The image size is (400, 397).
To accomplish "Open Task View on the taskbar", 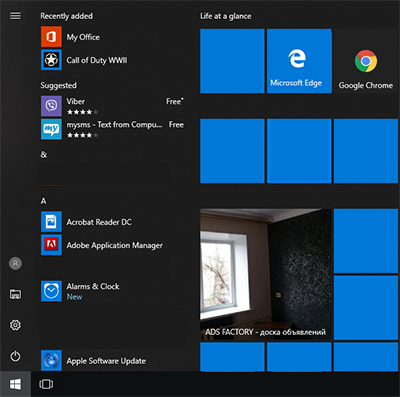I will tap(46, 384).
